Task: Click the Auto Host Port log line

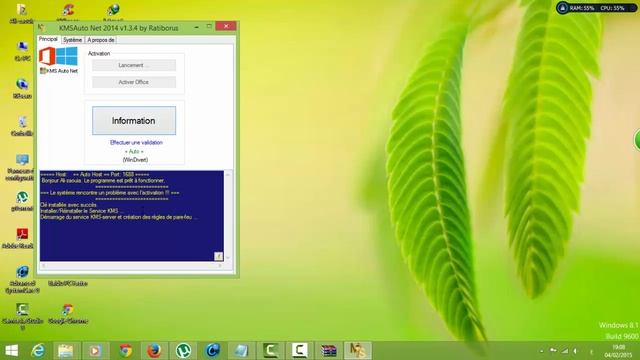Action: coord(95,174)
